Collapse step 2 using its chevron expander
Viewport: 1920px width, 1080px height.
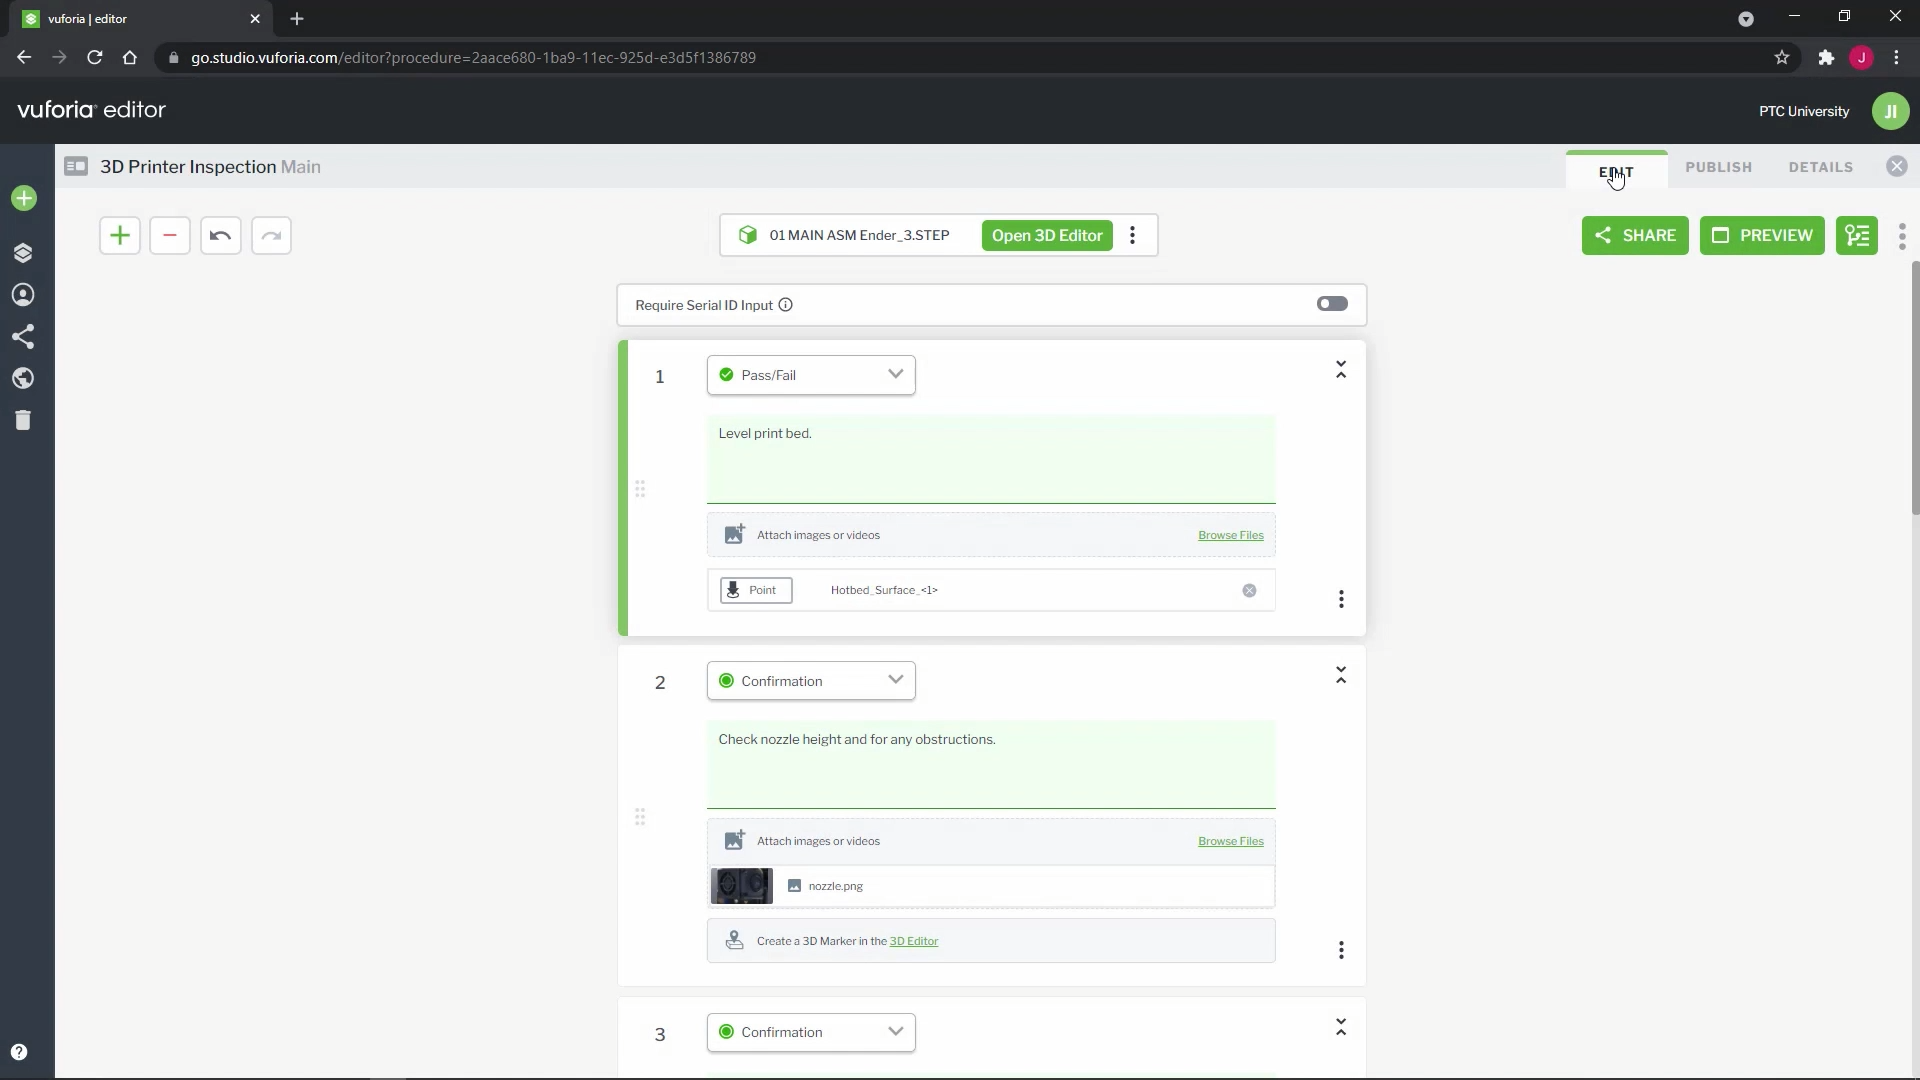1341,676
